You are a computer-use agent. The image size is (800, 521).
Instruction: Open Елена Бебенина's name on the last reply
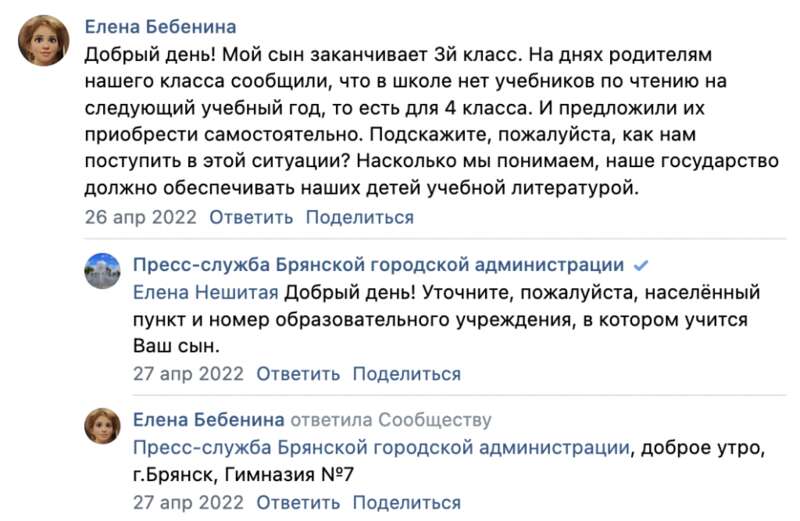point(209,420)
